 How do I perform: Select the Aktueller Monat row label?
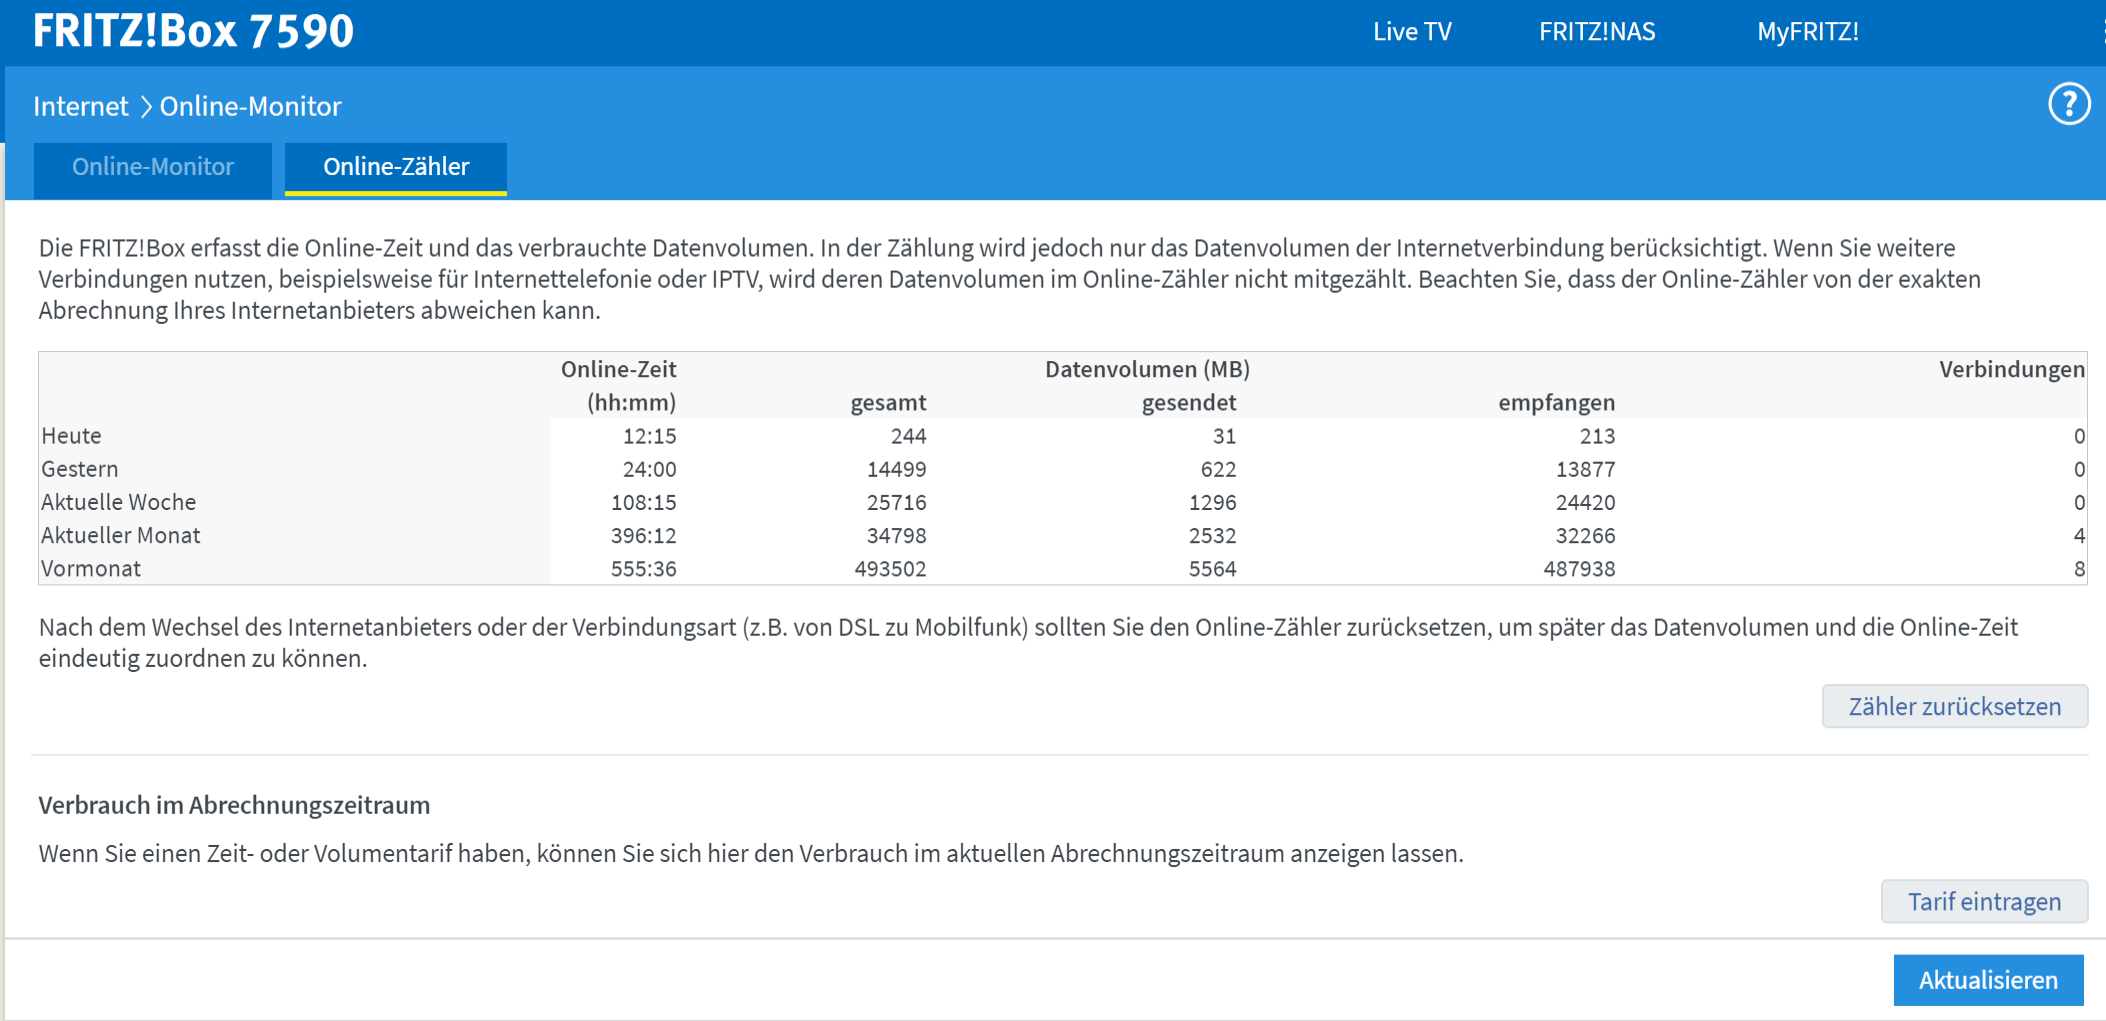tap(120, 535)
